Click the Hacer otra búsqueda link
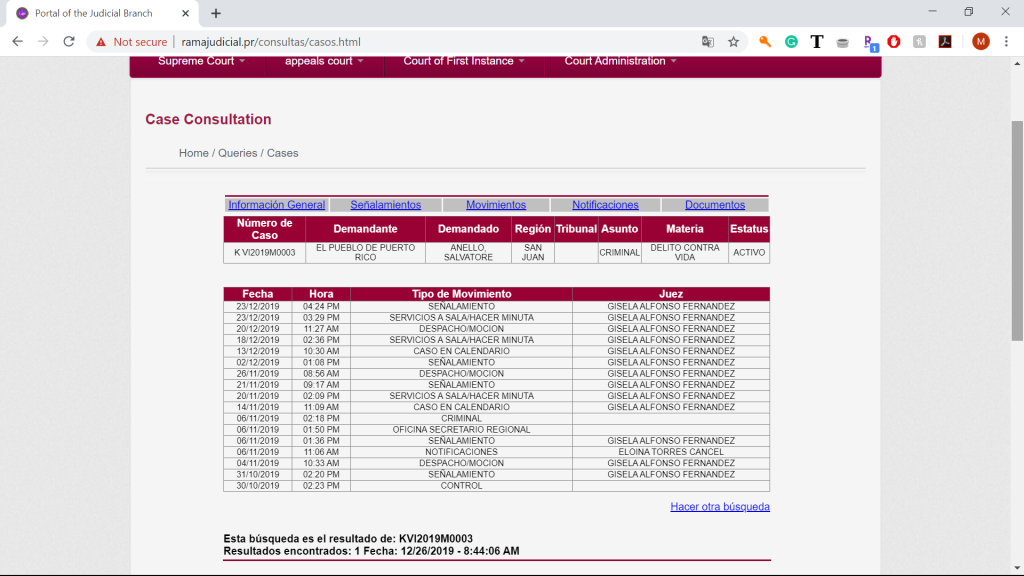Image resolution: width=1024 pixels, height=576 pixels. pyautogui.click(x=719, y=507)
